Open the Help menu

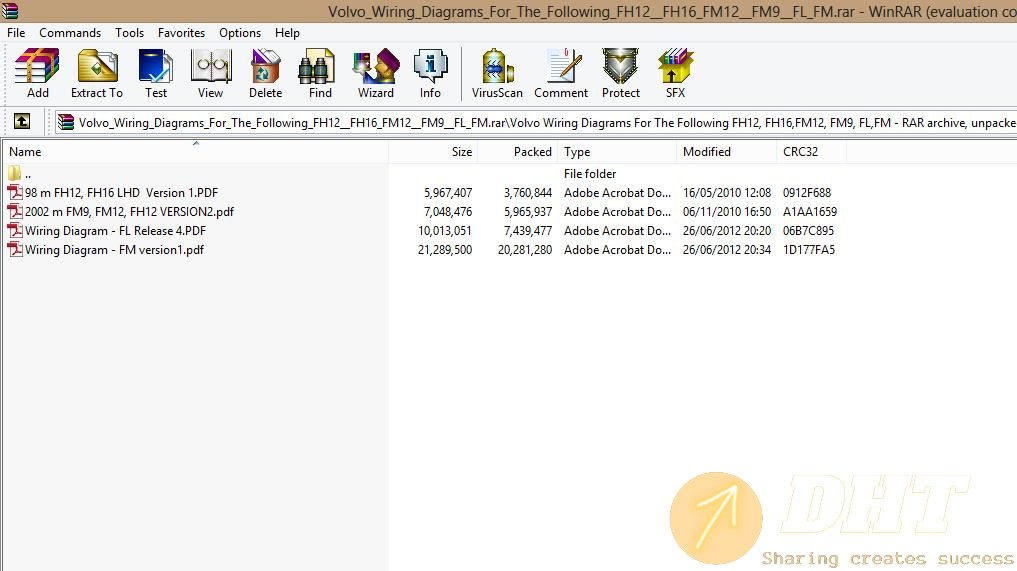pos(287,32)
